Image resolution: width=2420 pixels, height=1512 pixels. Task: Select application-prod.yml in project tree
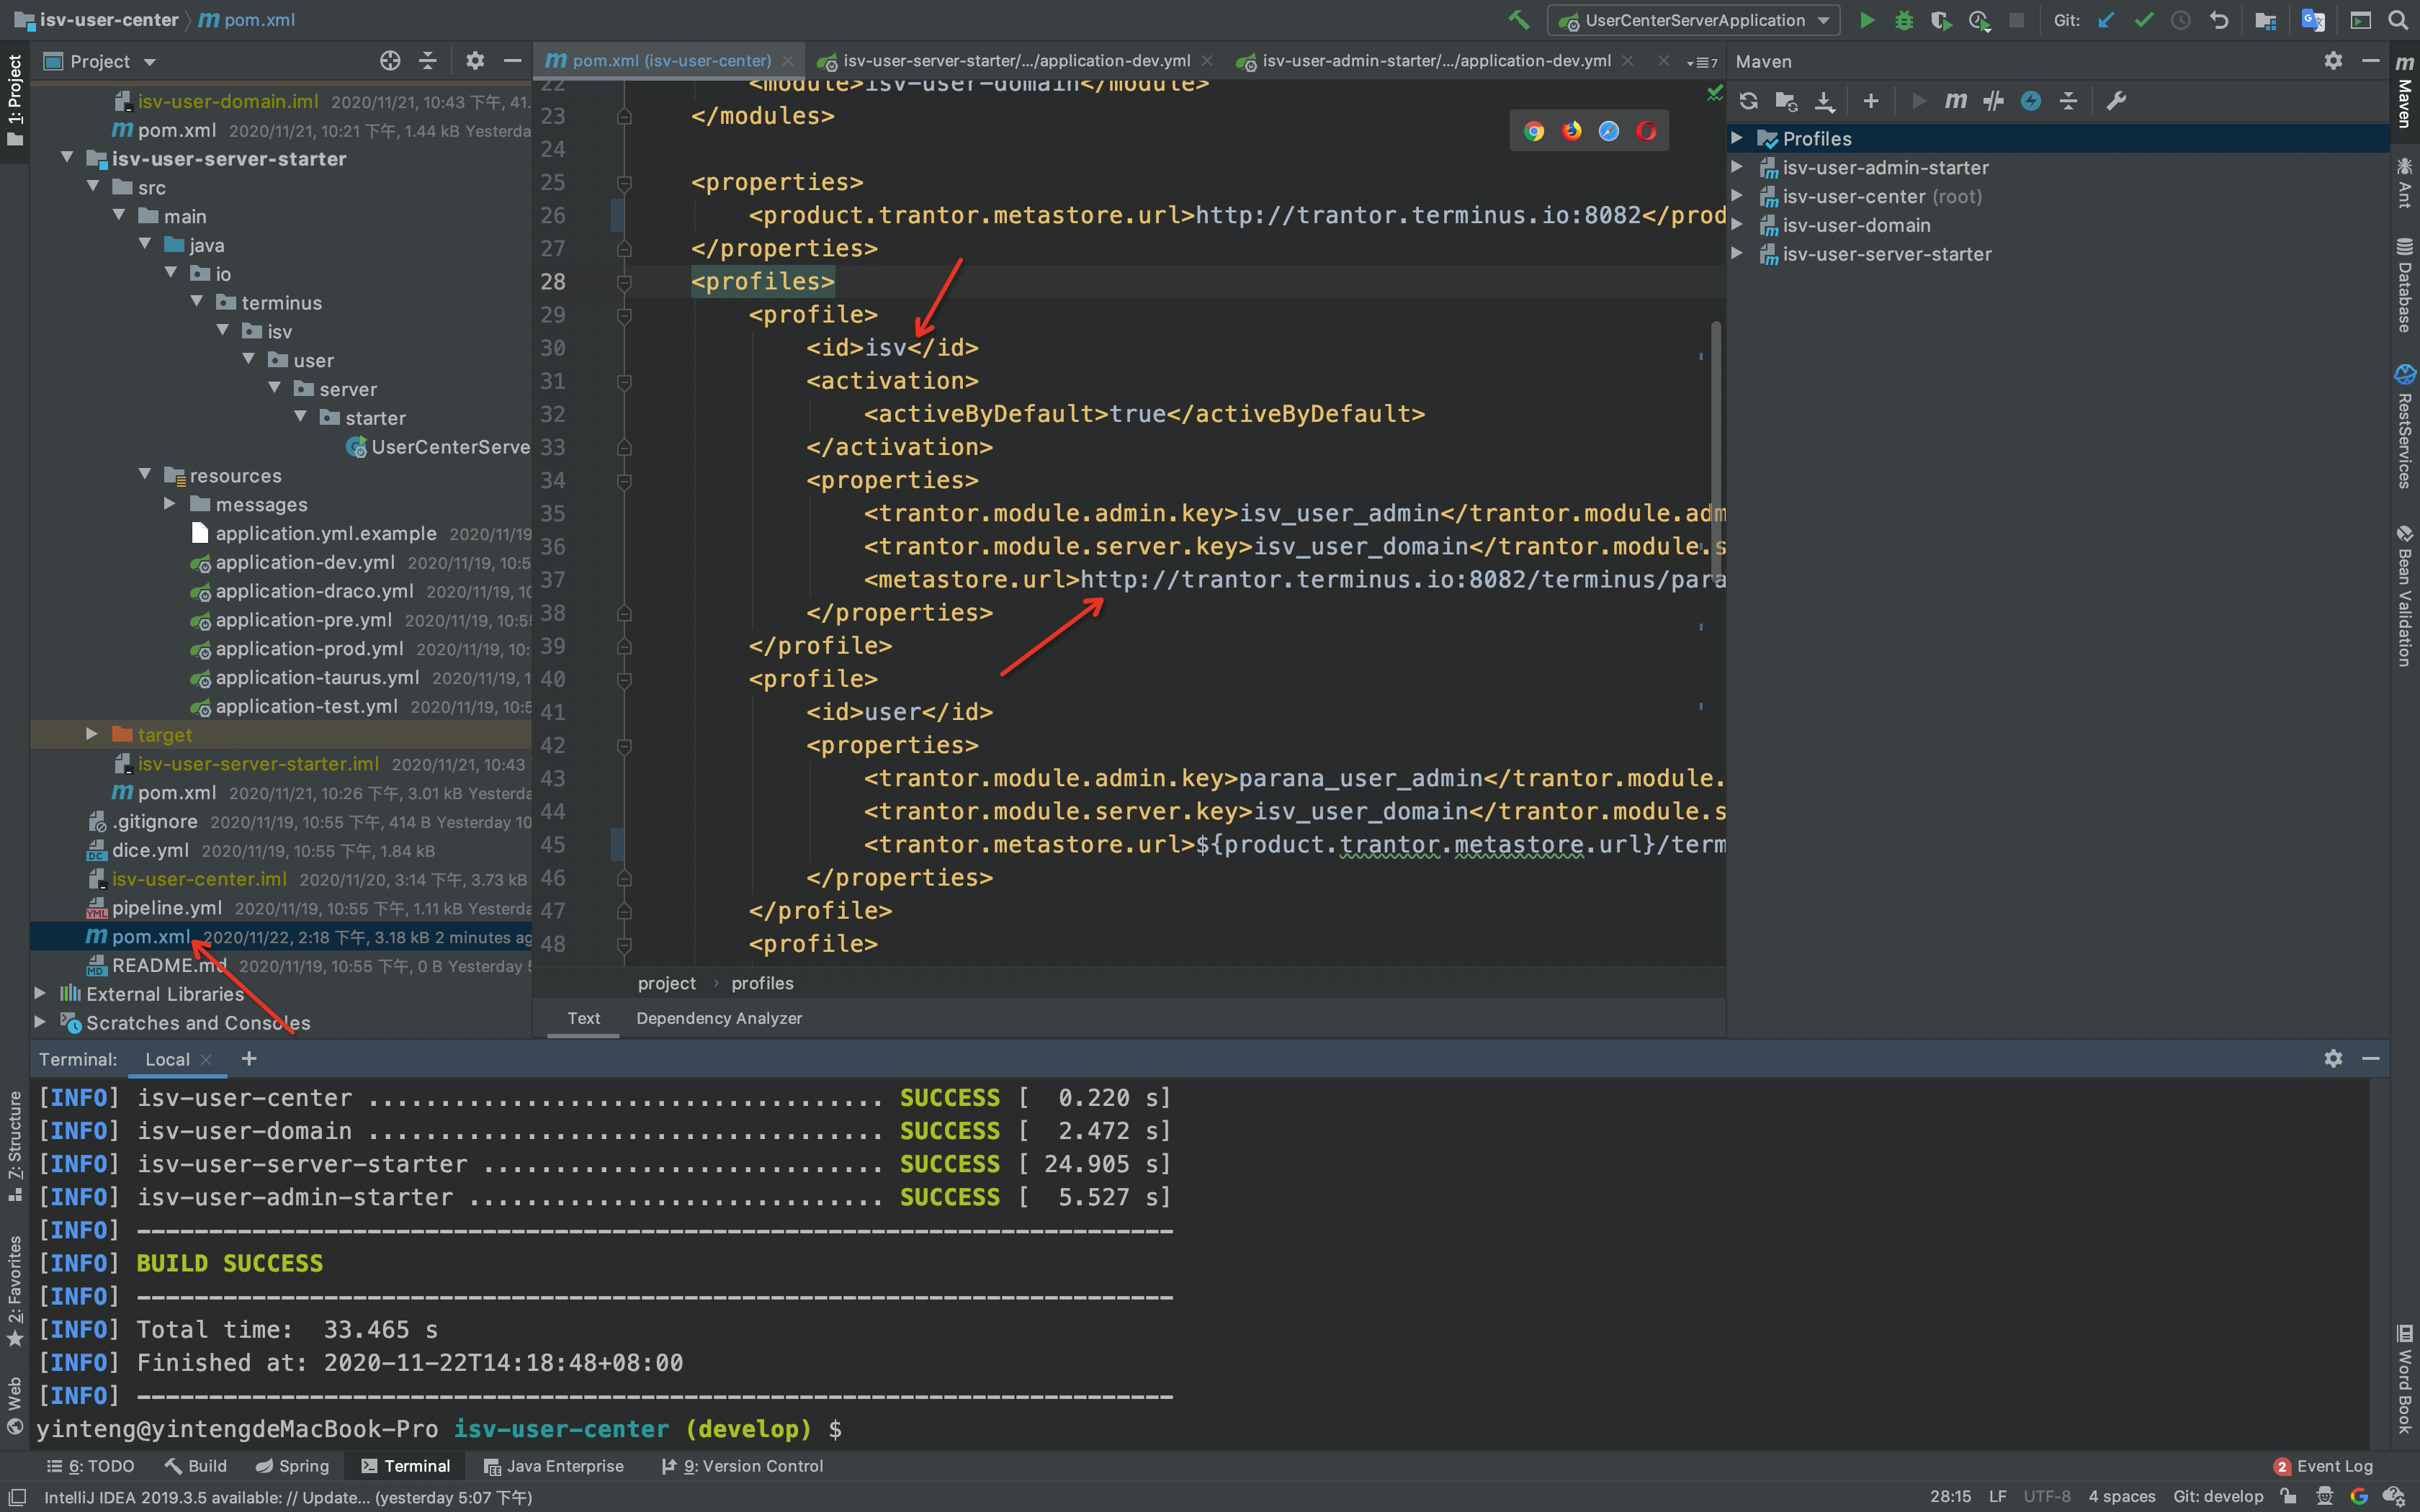tap(309, 648)
